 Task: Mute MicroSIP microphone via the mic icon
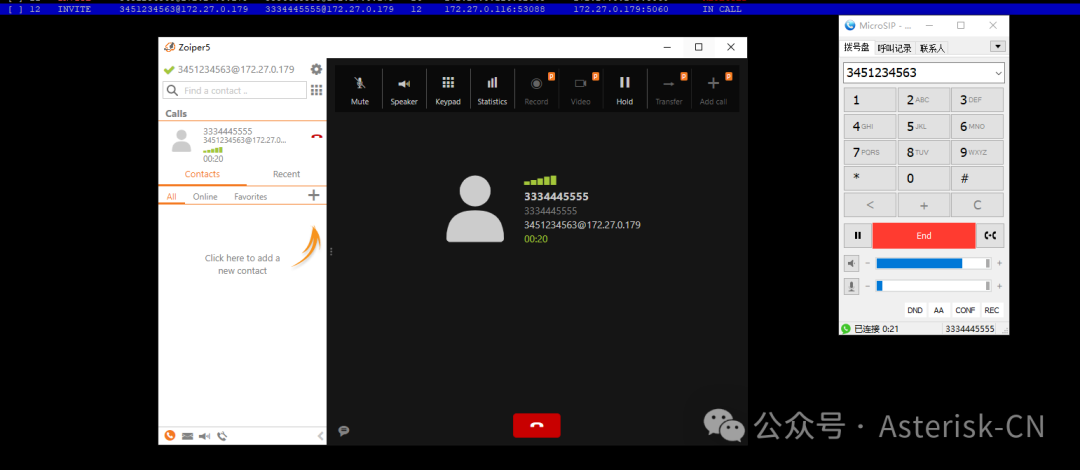(x=853, y=286)
